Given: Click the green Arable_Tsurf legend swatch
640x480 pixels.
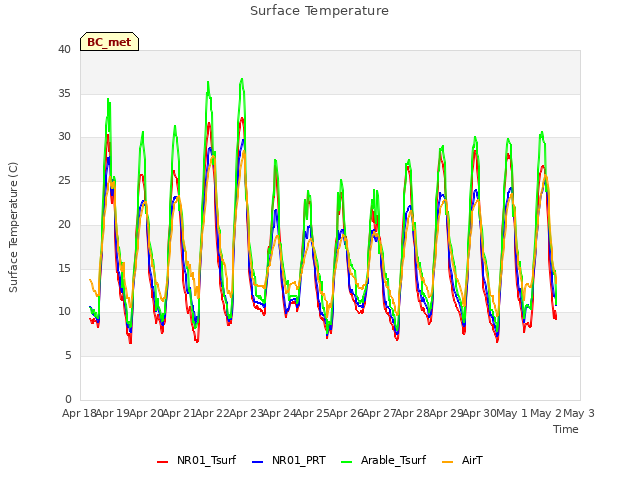Looking at the screenshot, I should pyautogui.click(x=347, y=462).
